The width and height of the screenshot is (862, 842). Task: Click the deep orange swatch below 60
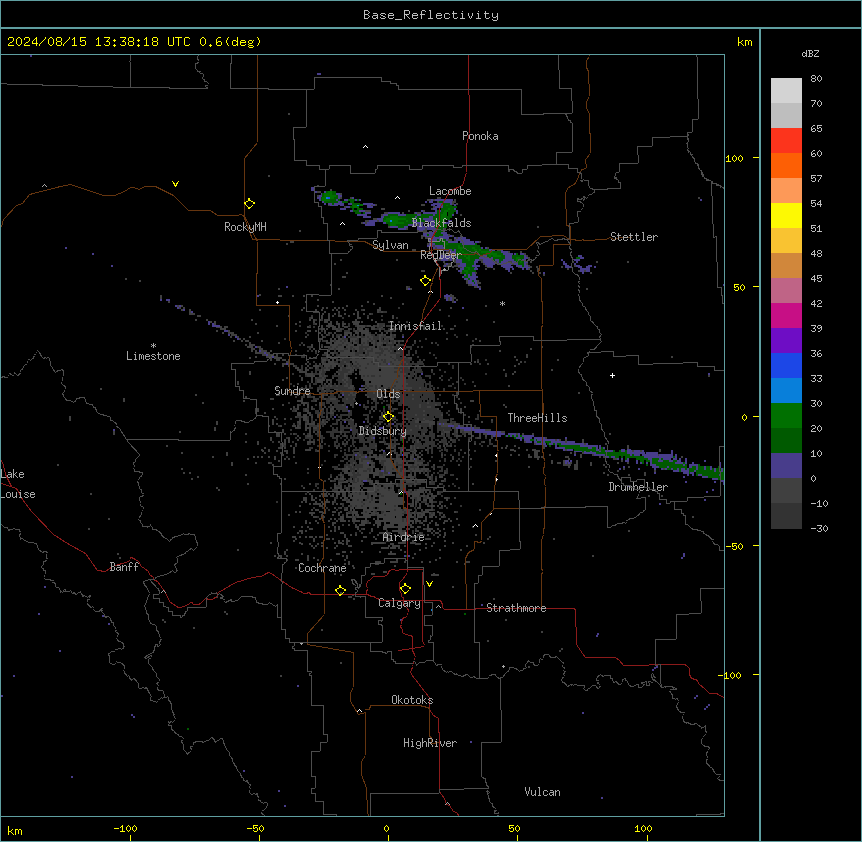(x=786, y=165)
